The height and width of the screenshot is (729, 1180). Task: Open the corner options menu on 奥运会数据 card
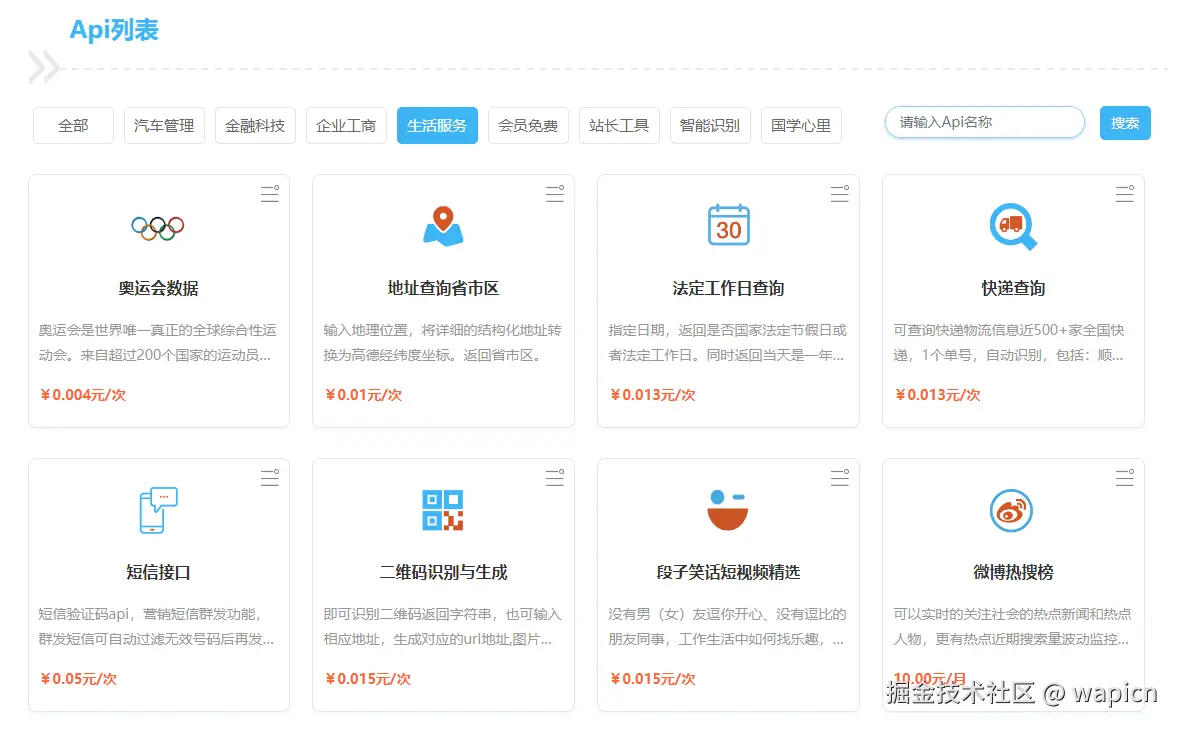click(x=269, y=194)
